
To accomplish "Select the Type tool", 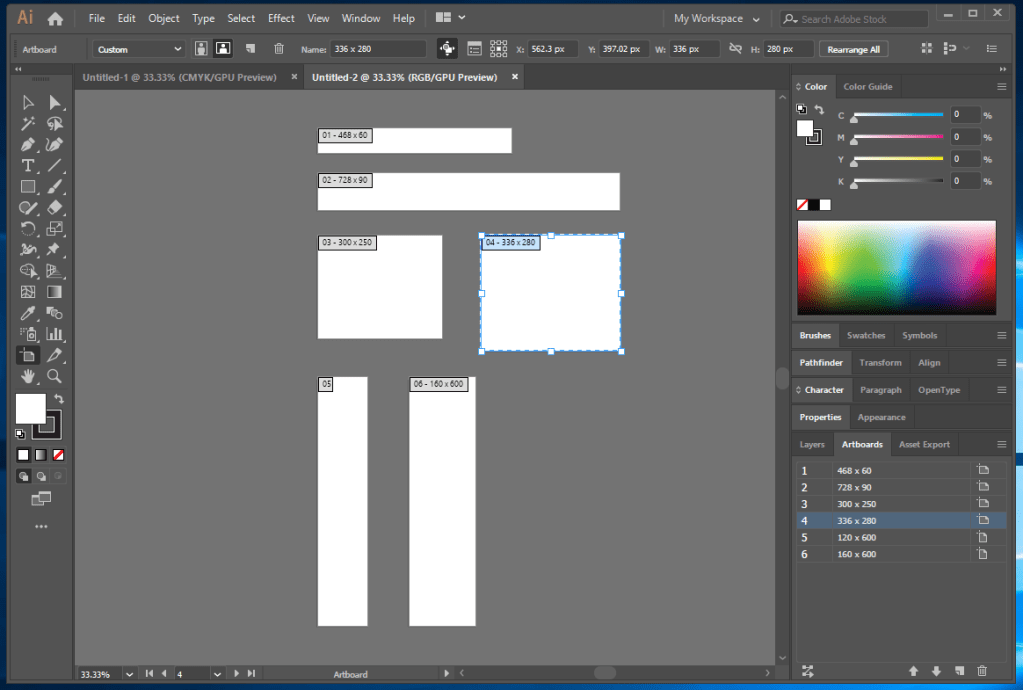I will click(28, 166).
